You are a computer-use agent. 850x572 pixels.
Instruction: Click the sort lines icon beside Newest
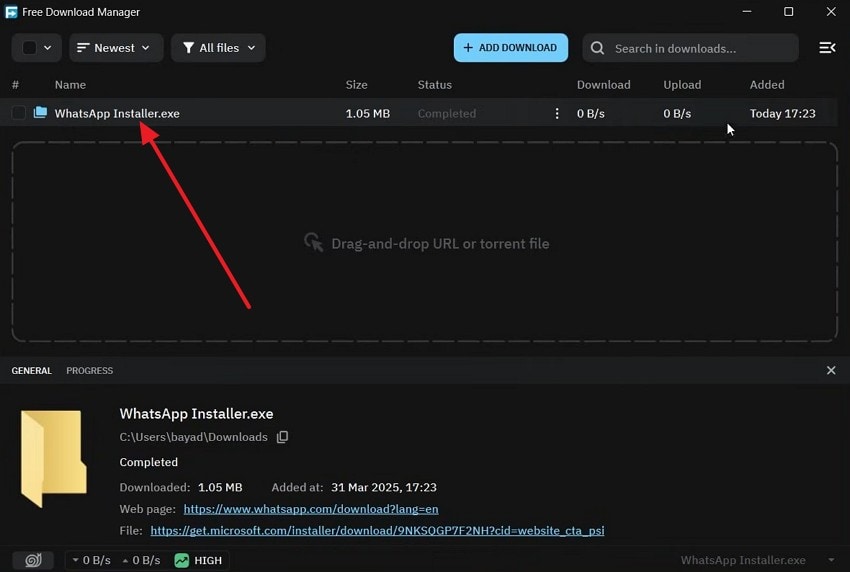[83, 48]
